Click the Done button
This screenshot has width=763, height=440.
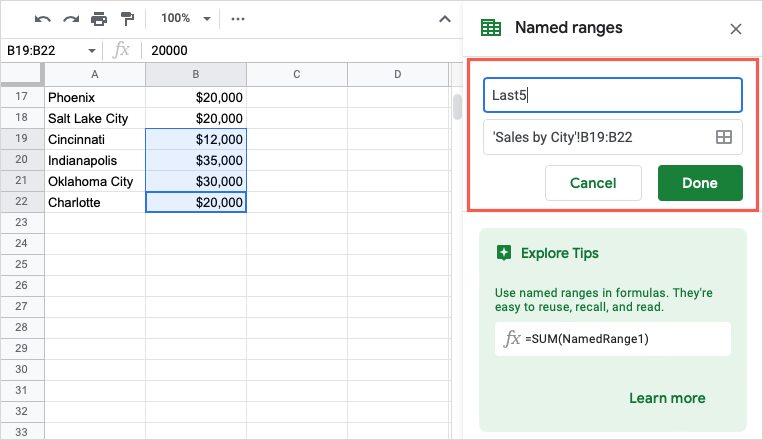(x=700, y=183)
